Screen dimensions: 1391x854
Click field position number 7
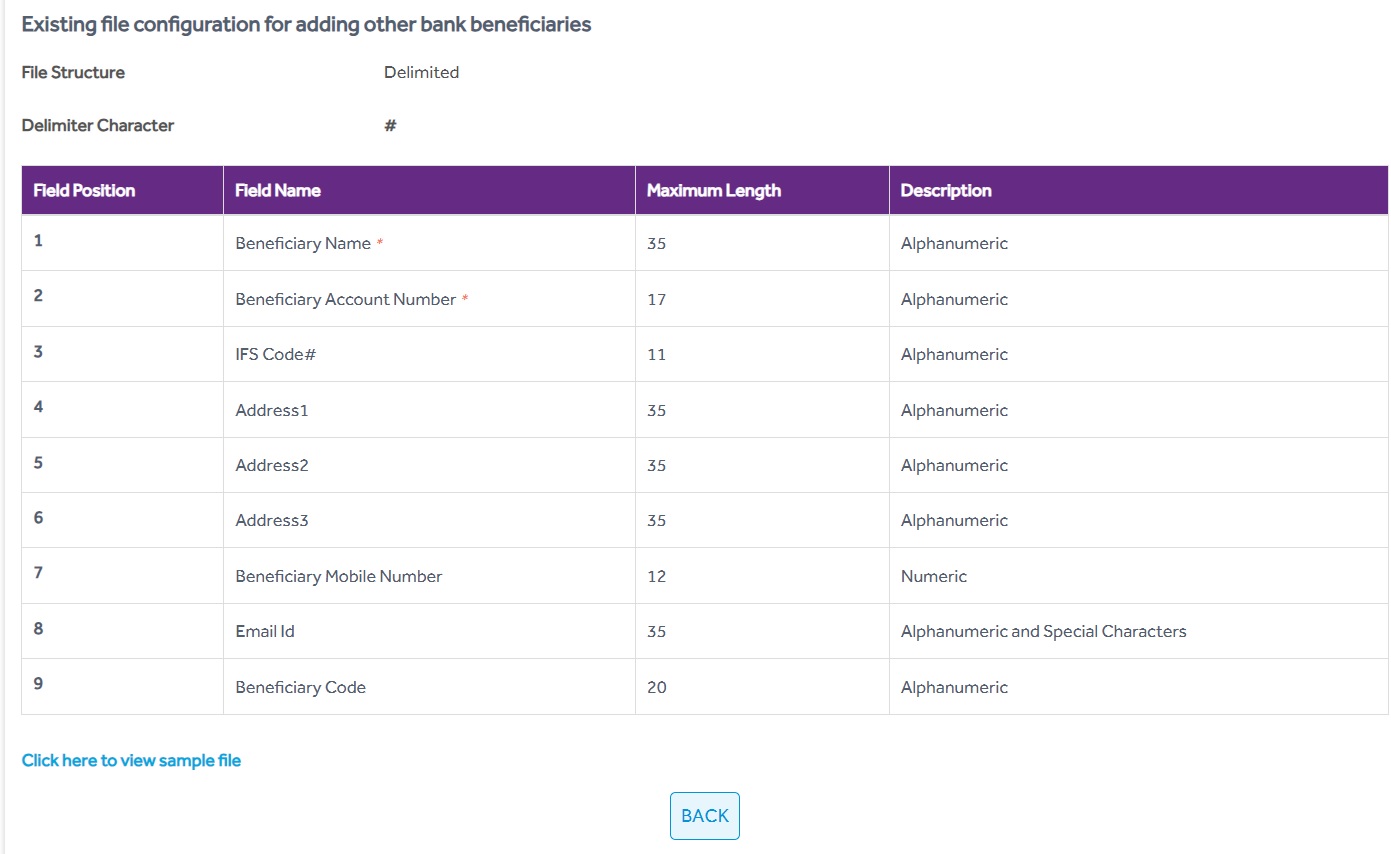[38, 573]
